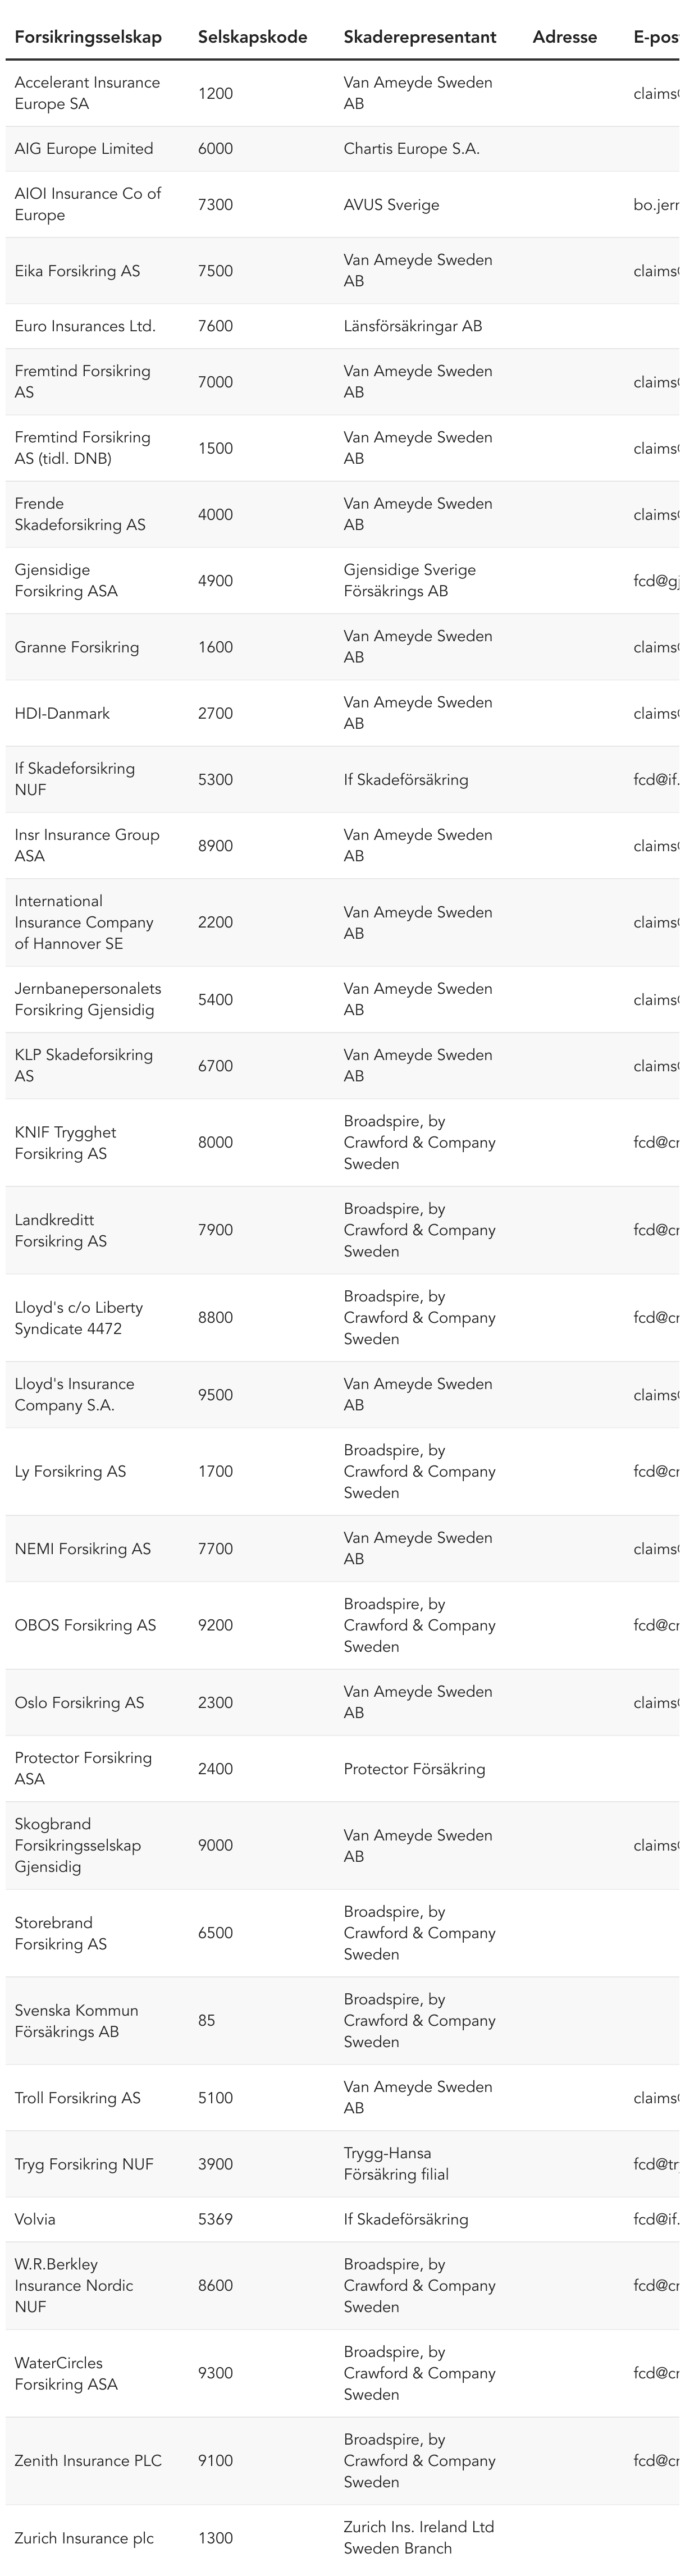Viewport: 685px width, 2576px height.
Task: Click the AVUS Sverige representative cell
Action: click(391, 205)
